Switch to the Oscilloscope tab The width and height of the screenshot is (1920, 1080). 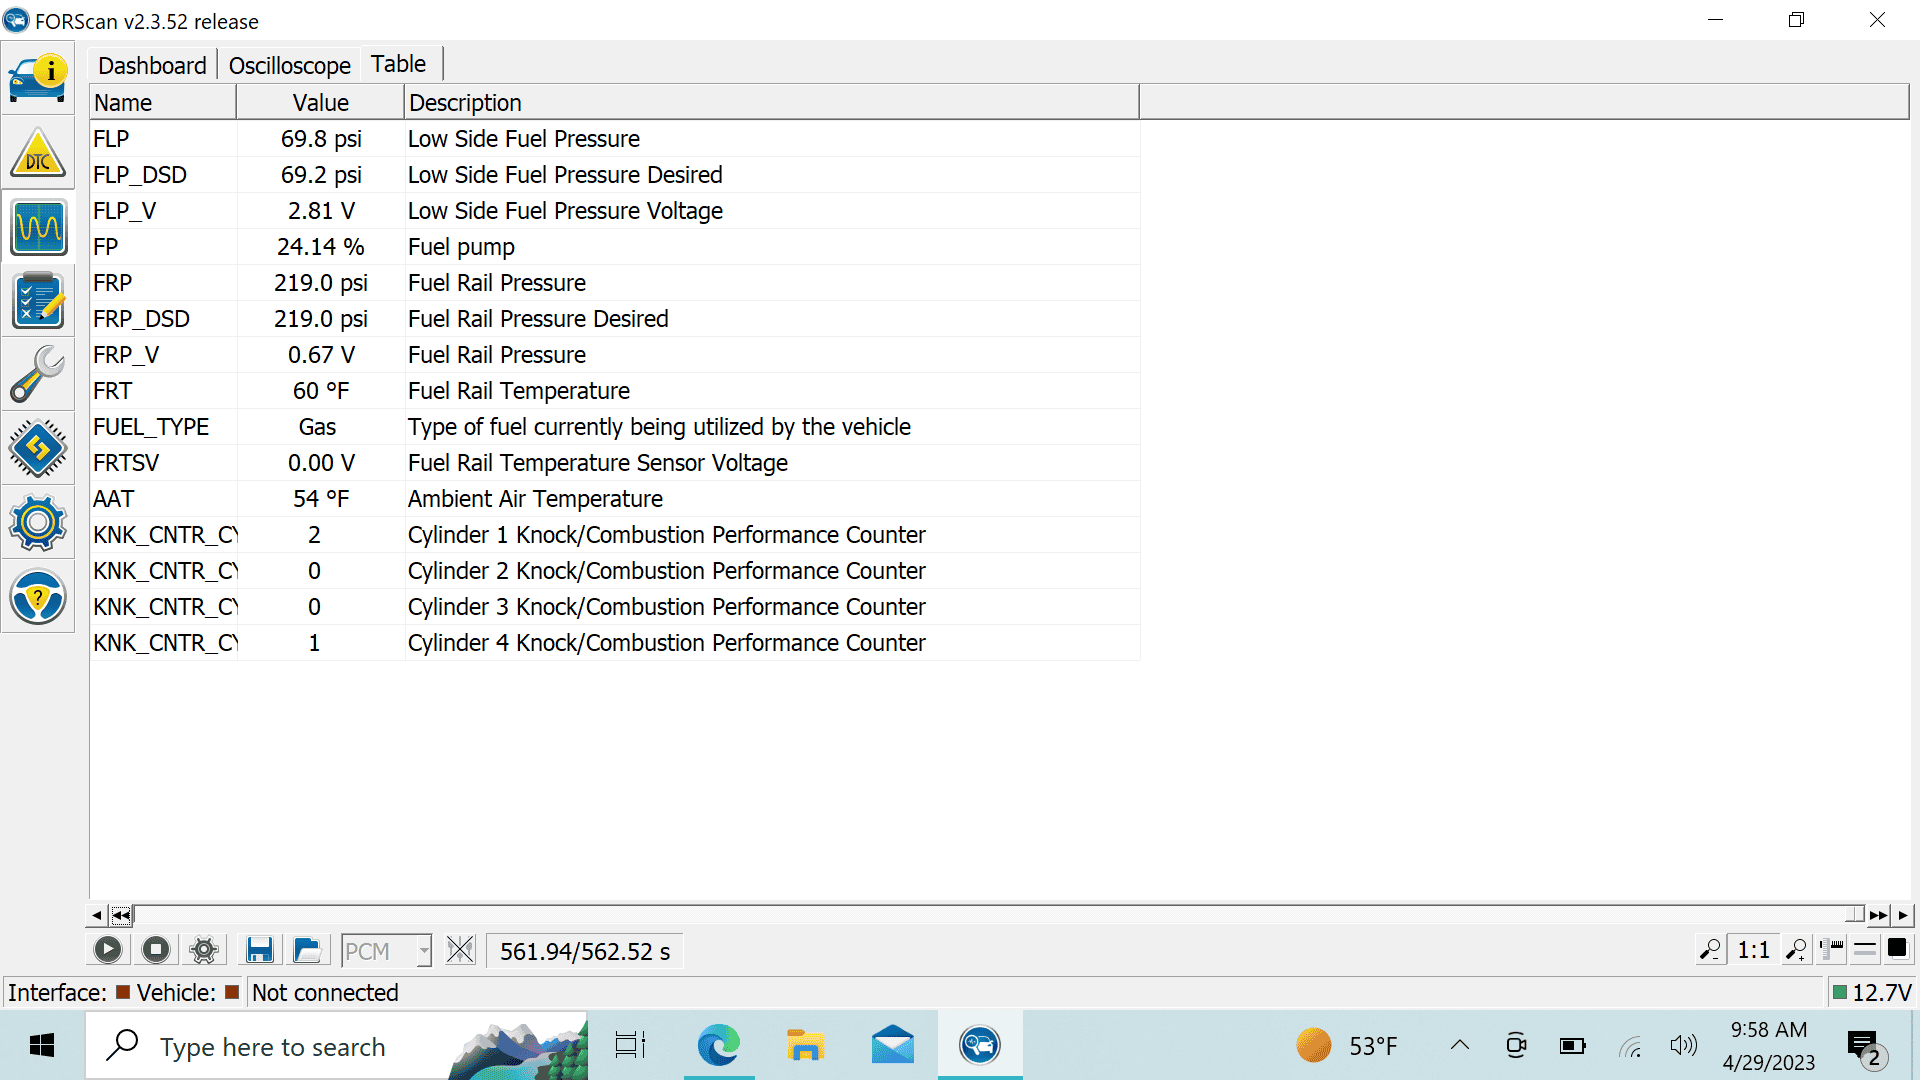pos(290,66)
